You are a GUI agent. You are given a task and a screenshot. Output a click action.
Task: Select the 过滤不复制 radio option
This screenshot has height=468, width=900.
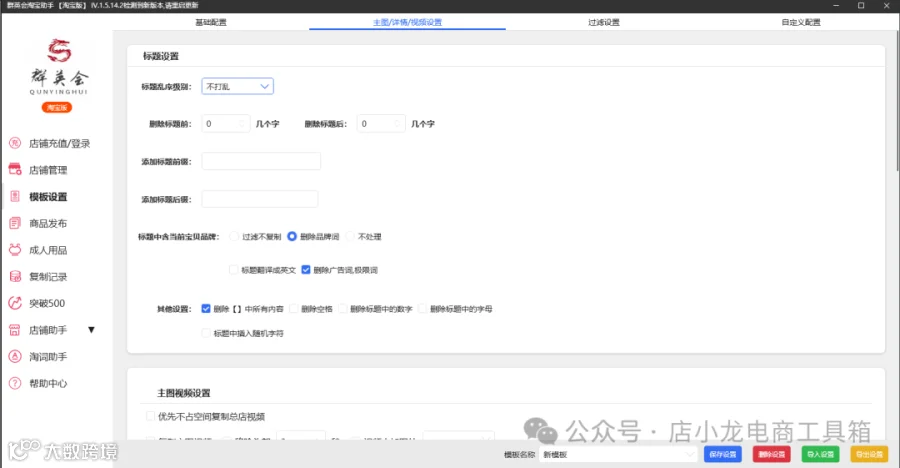pyautogui.click(x=234, y=237)
